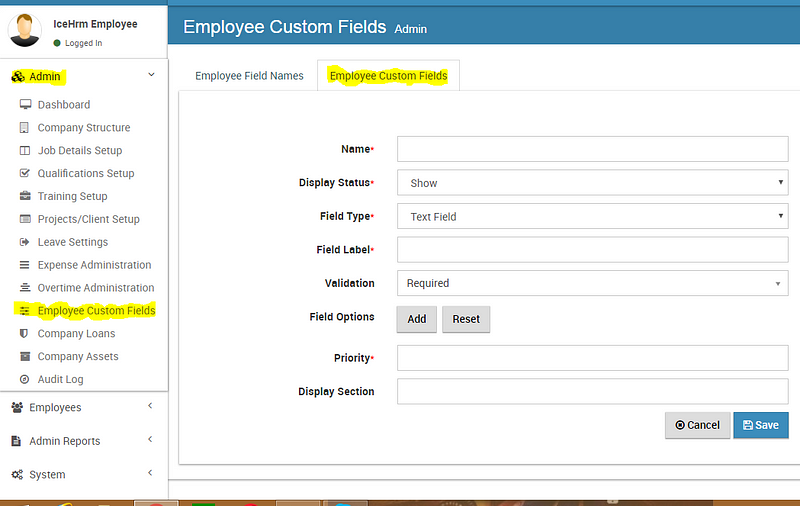Open Projects/Client Setup menu item
Screen dimensions: 800x506
coord(88,219)
